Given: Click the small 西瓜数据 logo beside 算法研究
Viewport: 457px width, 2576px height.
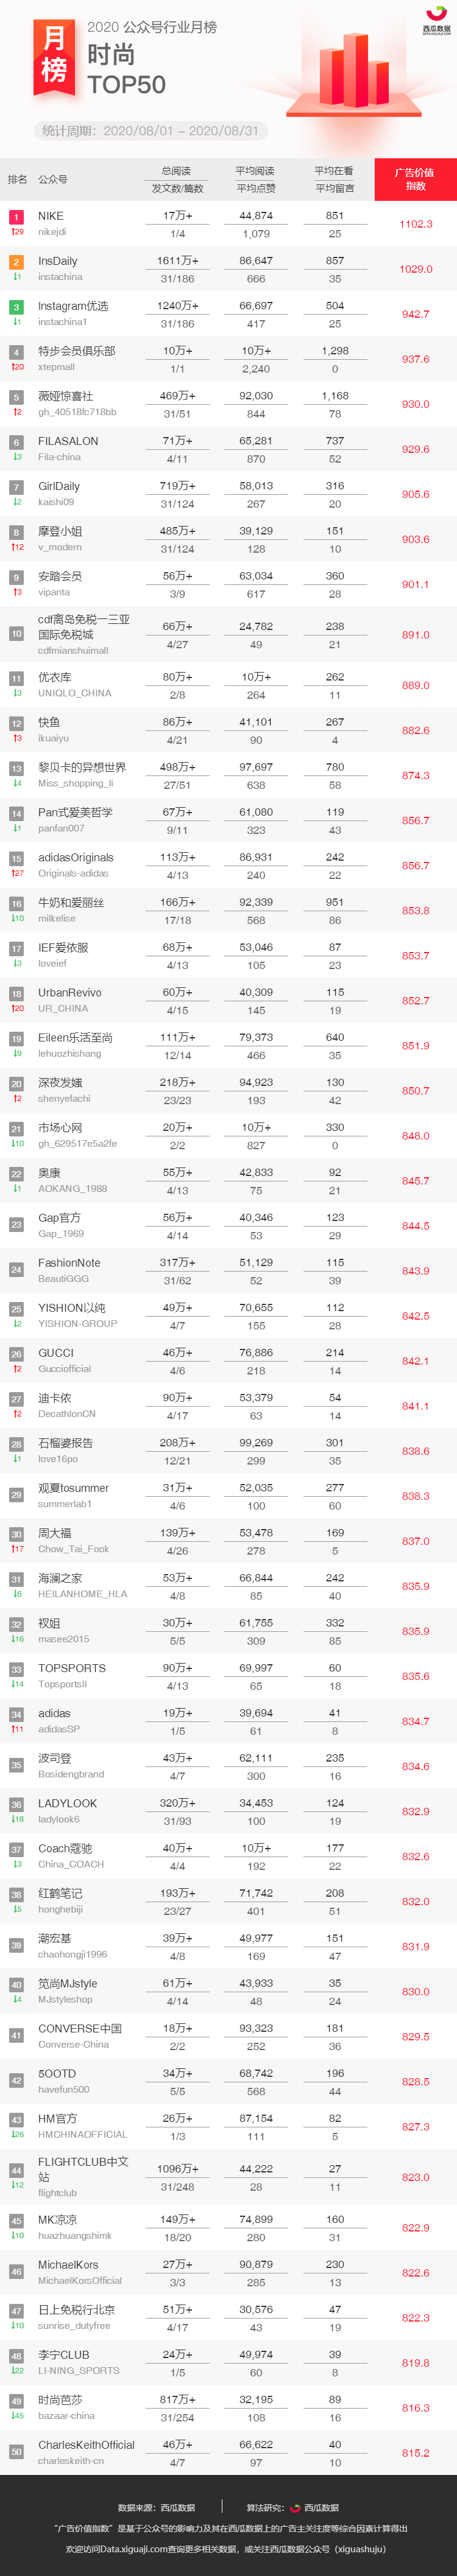Looking at the screenshot, I should [295, 2507].
